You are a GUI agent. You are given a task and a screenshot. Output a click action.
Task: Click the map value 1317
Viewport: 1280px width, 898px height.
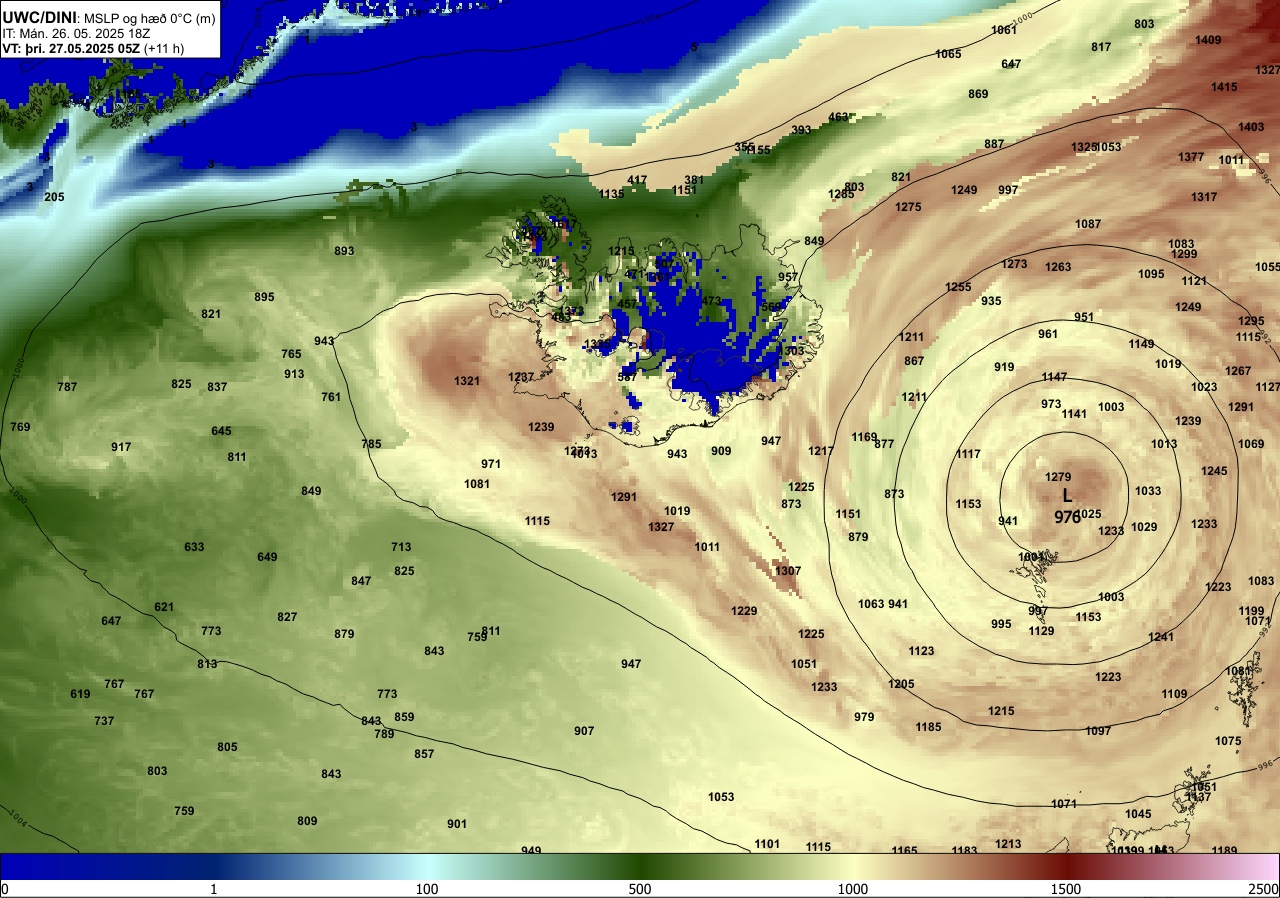(x=1204, y=197)
